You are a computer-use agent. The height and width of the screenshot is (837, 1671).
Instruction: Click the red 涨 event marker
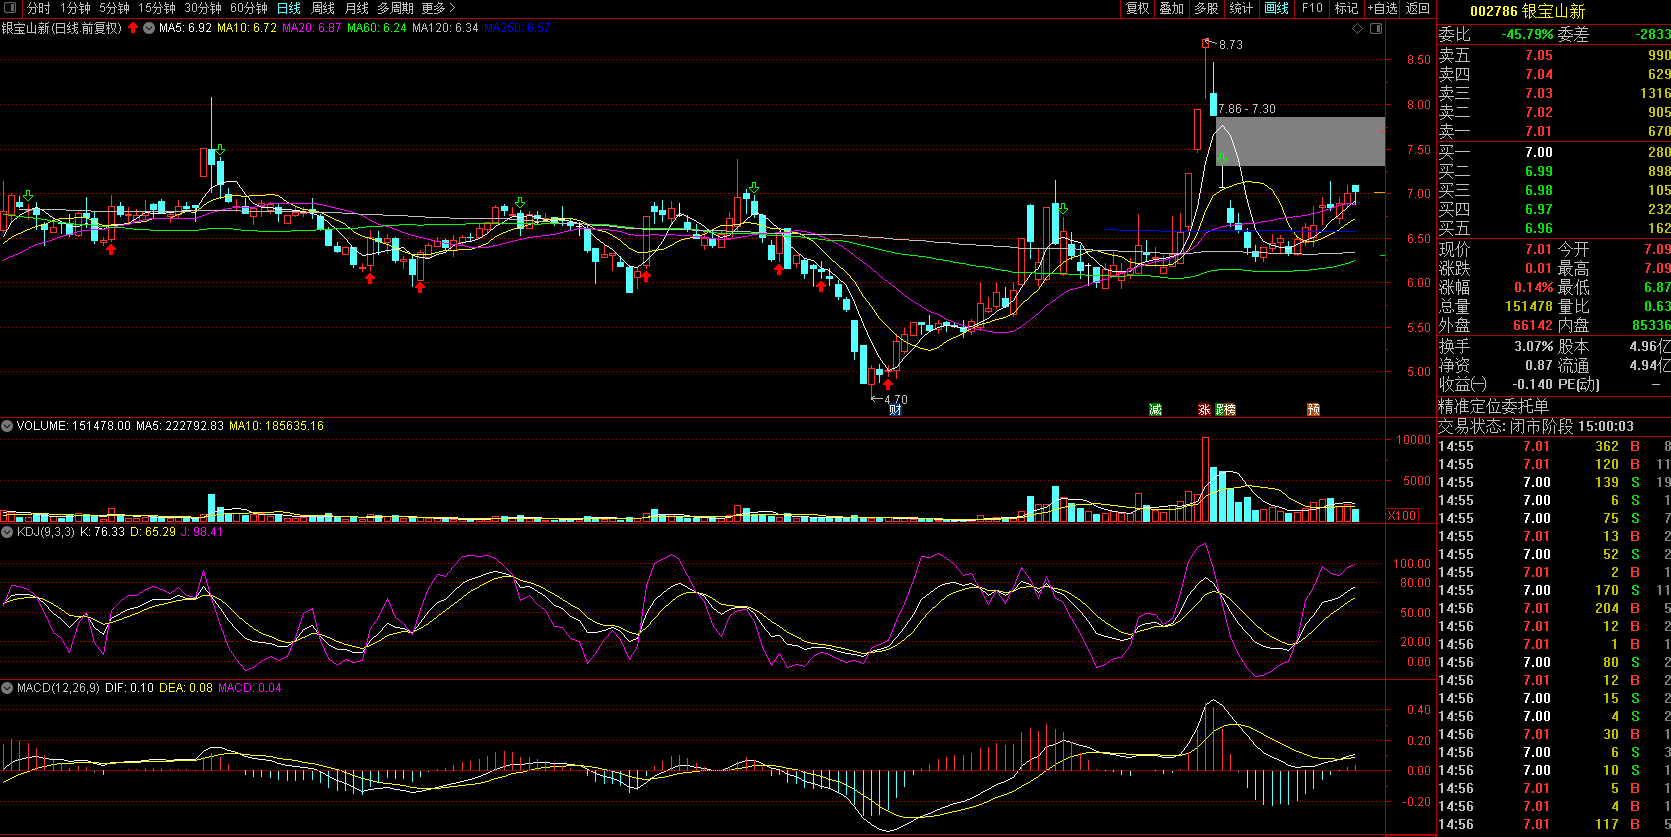pos(1204,410)
